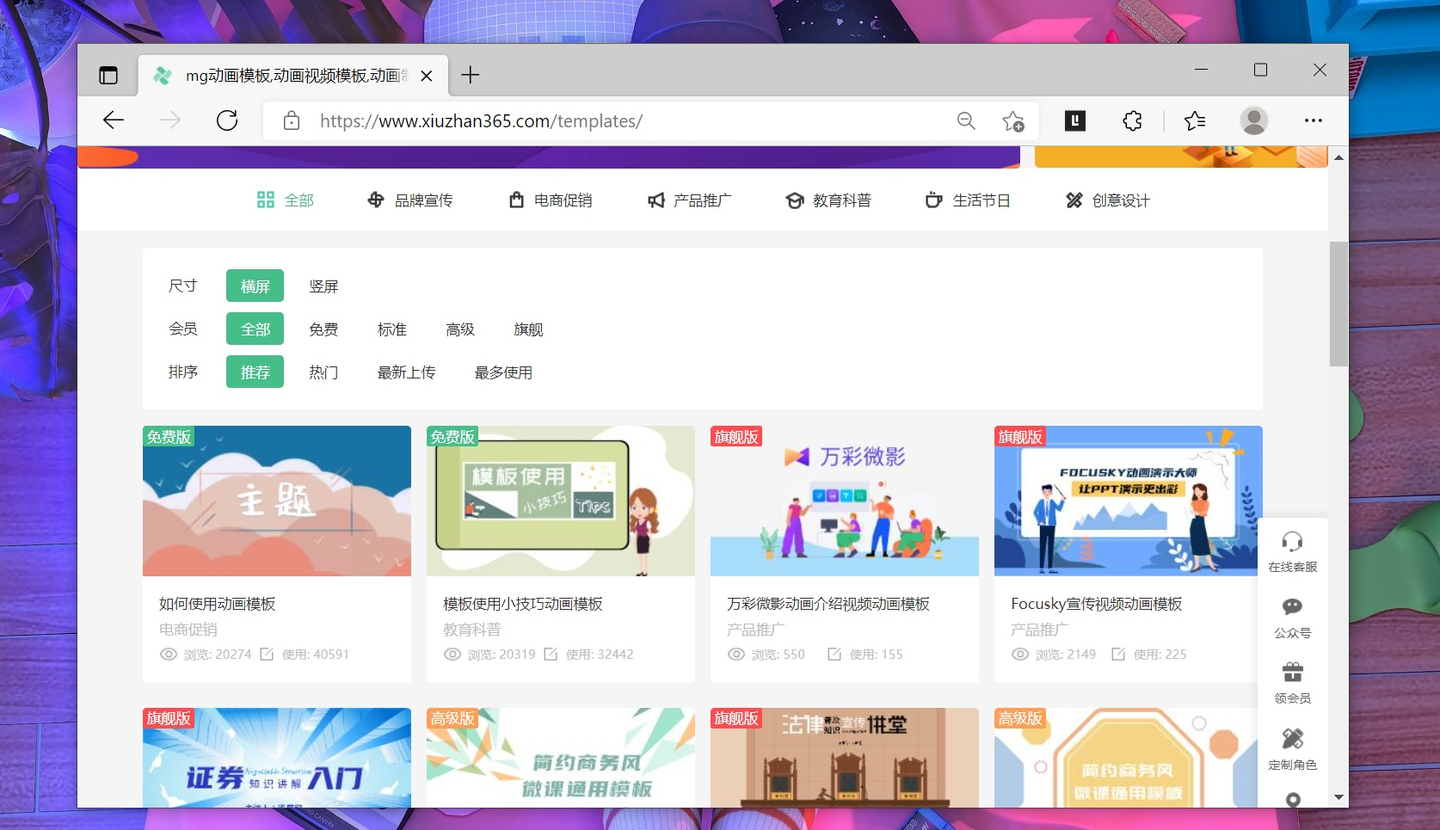
Task: Open the Focusky template thumbnail
Action: pyautogui.click(x=1128, y=501)
